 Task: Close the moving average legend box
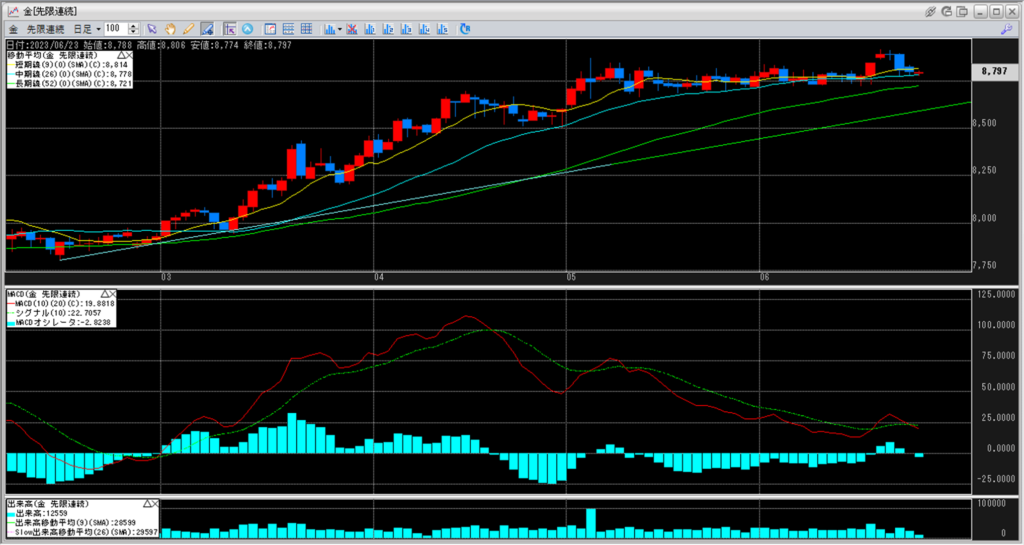click(x=128, y=55)
